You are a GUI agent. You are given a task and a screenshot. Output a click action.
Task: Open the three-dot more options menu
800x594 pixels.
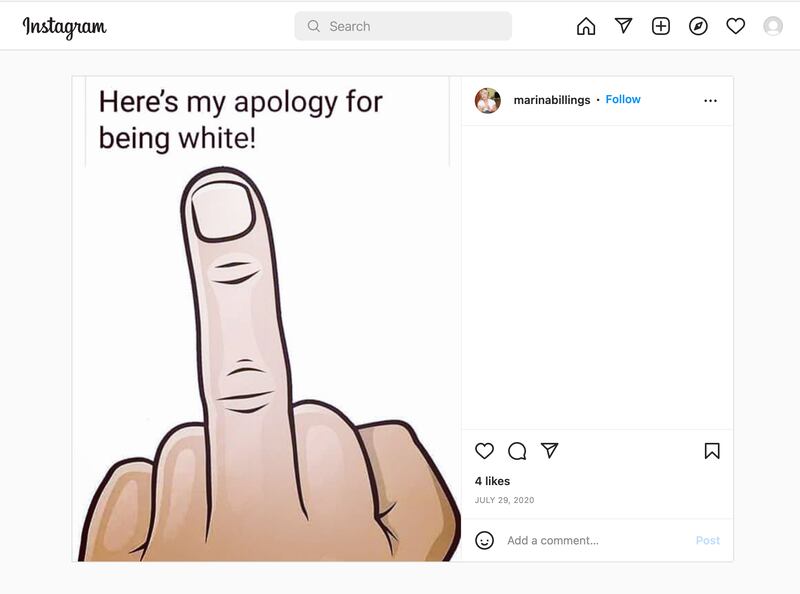[710, 100]
